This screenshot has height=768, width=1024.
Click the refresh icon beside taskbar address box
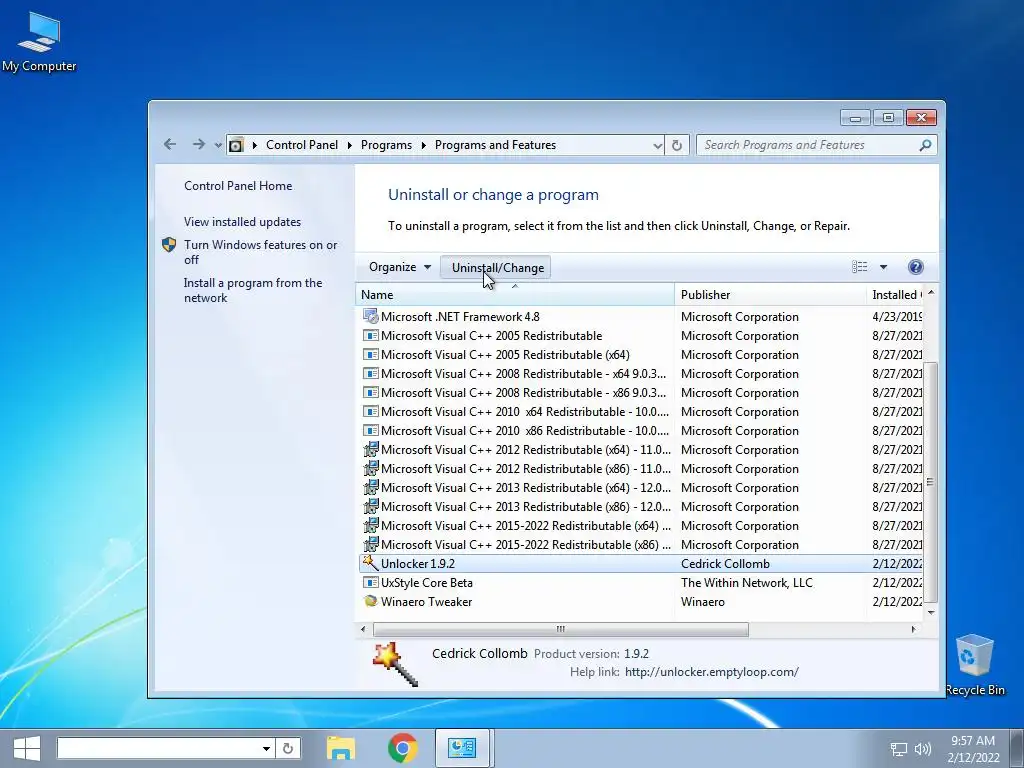coord(288,748)
